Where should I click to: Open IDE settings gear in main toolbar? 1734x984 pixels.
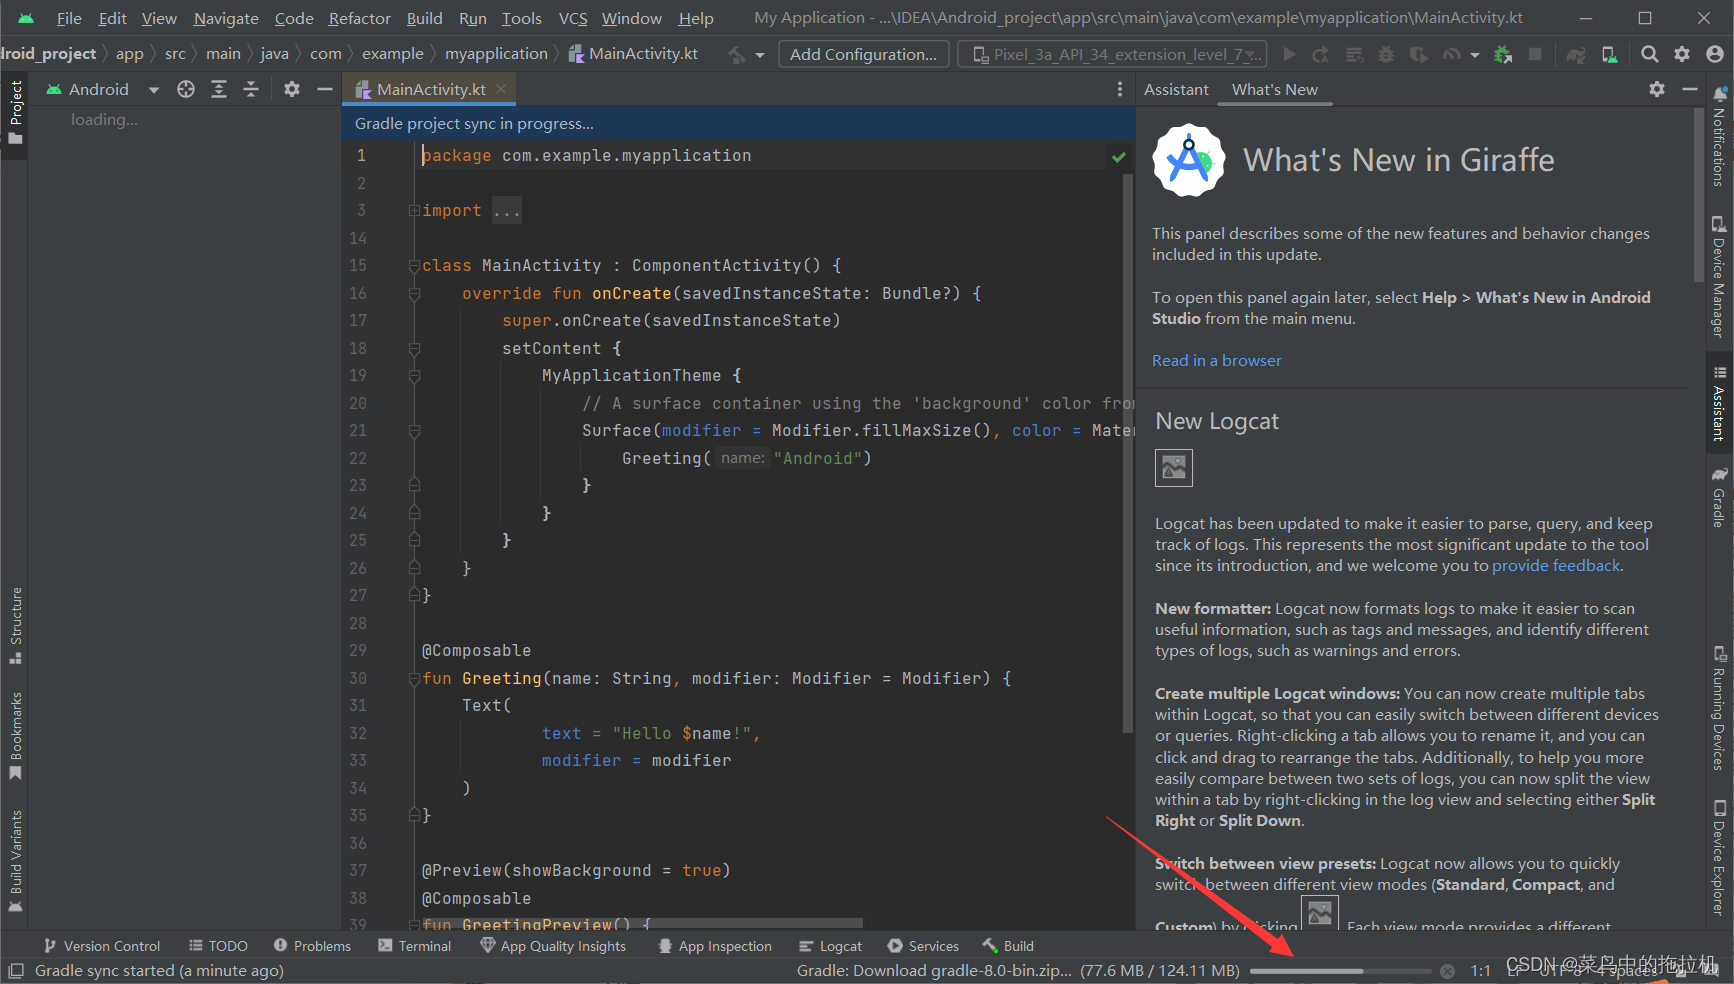coord(1682,55)
